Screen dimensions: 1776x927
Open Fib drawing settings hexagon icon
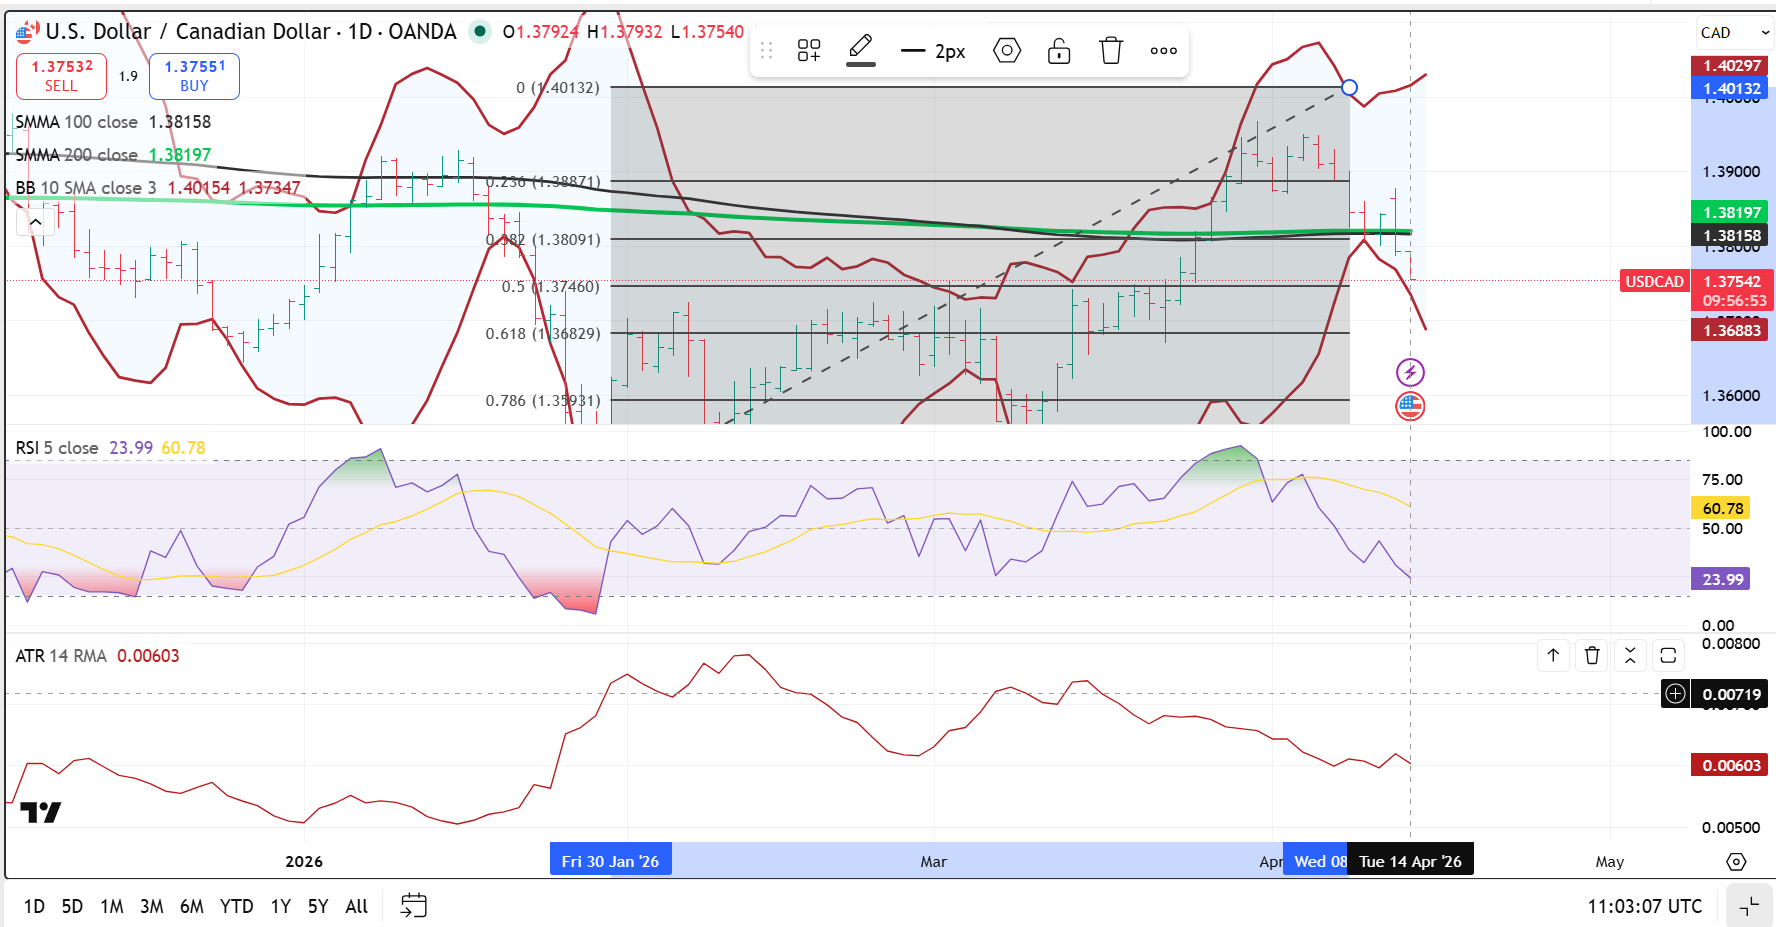point(1007,50)
